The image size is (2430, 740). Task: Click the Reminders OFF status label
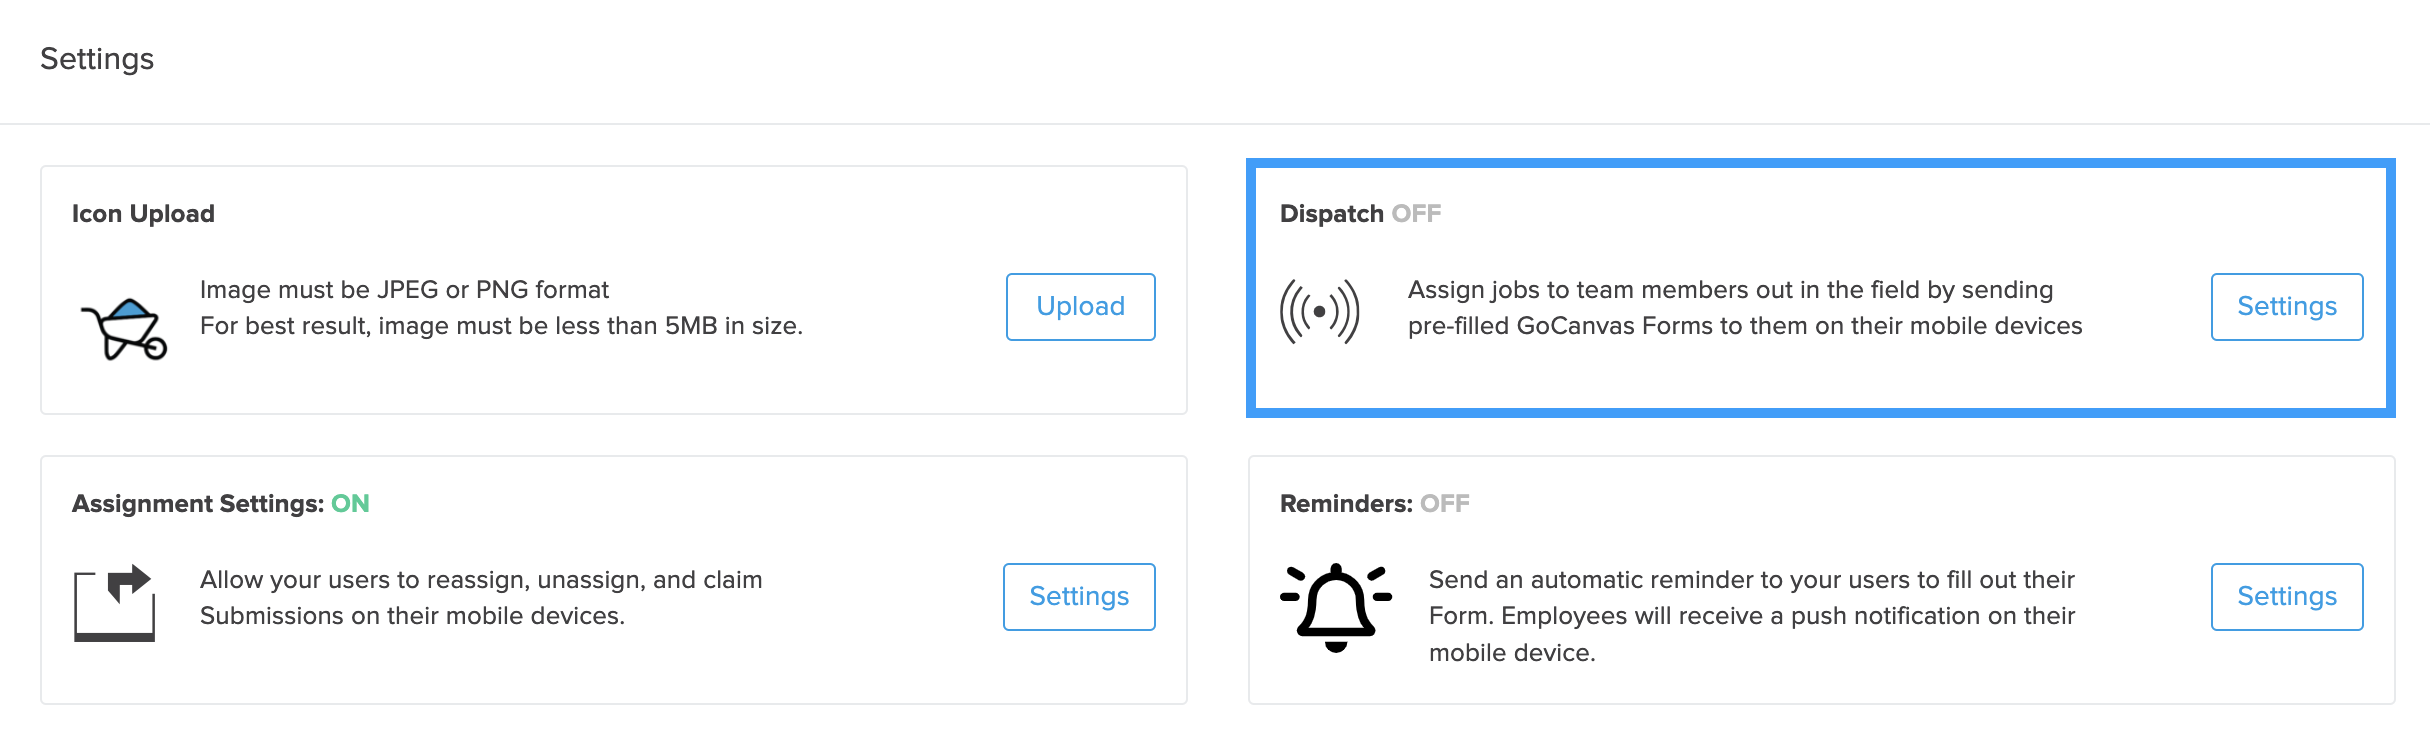click(1444, 504)
